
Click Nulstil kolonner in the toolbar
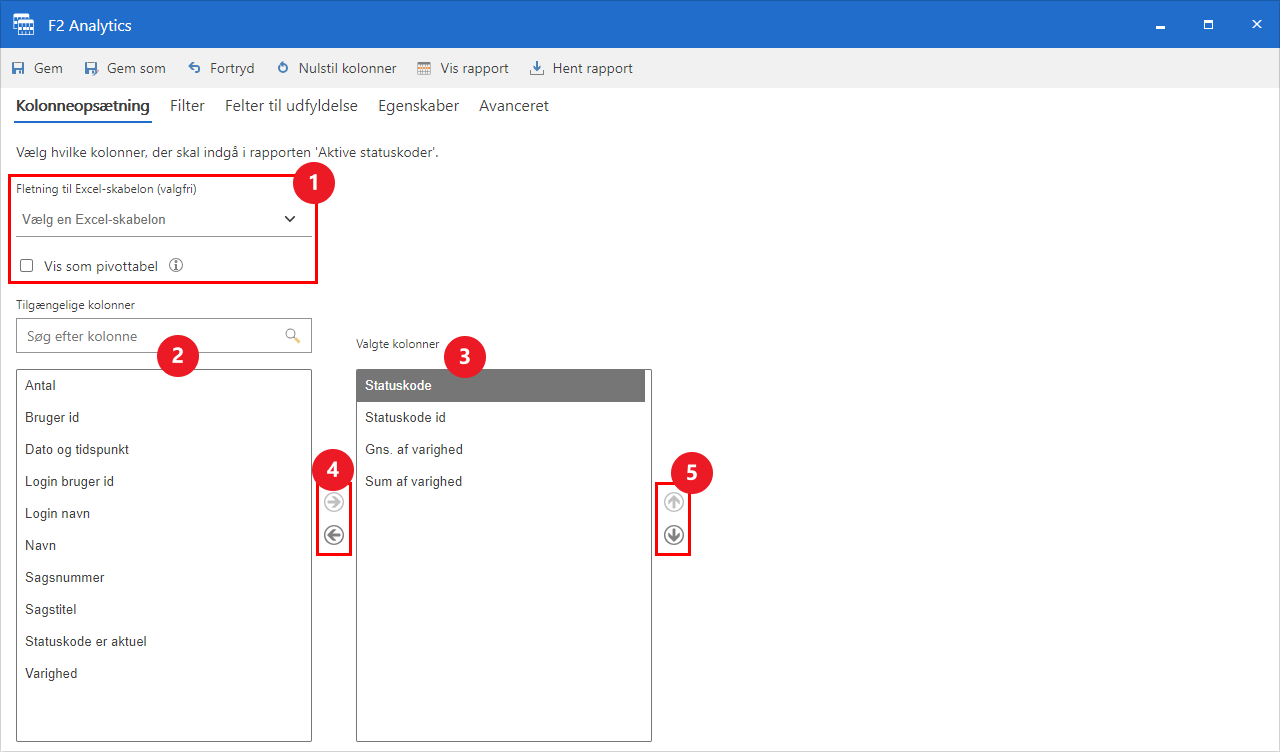[336, 69]
